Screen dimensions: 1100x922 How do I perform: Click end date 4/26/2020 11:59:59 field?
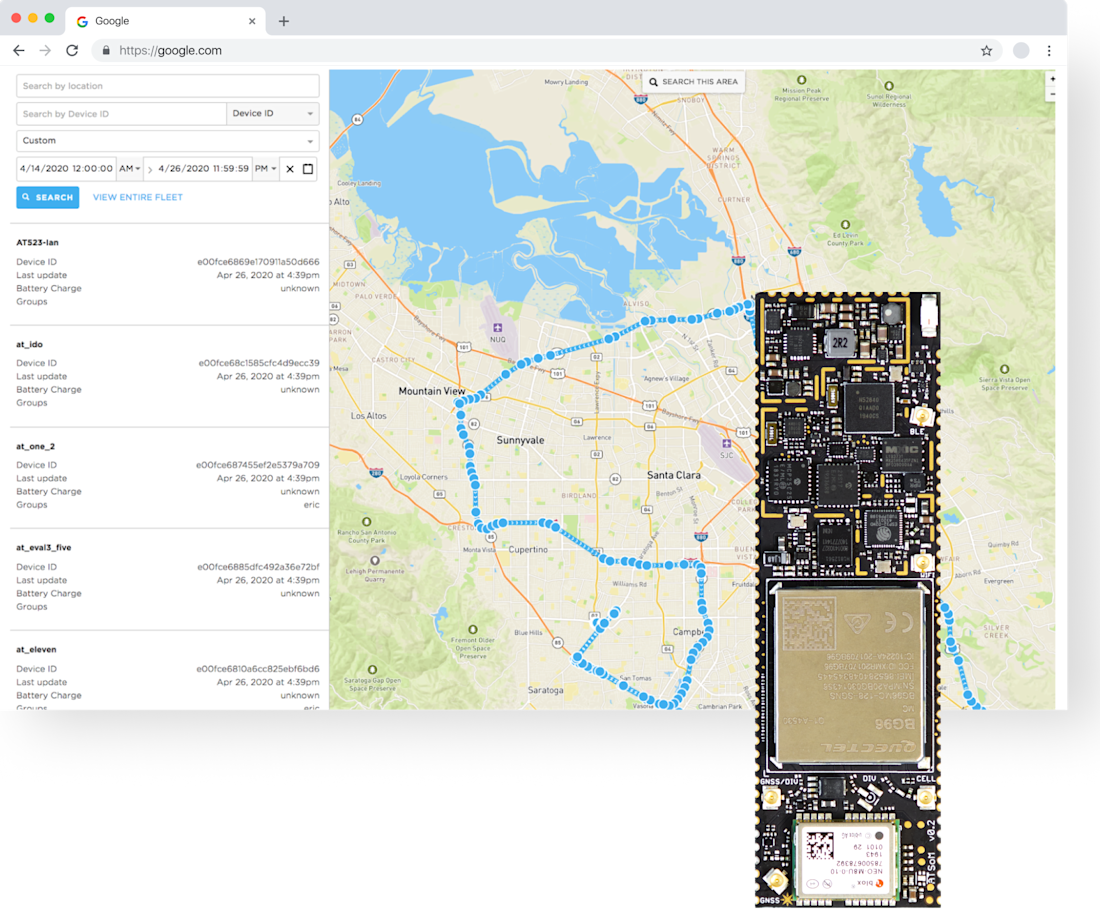[203, 168]
